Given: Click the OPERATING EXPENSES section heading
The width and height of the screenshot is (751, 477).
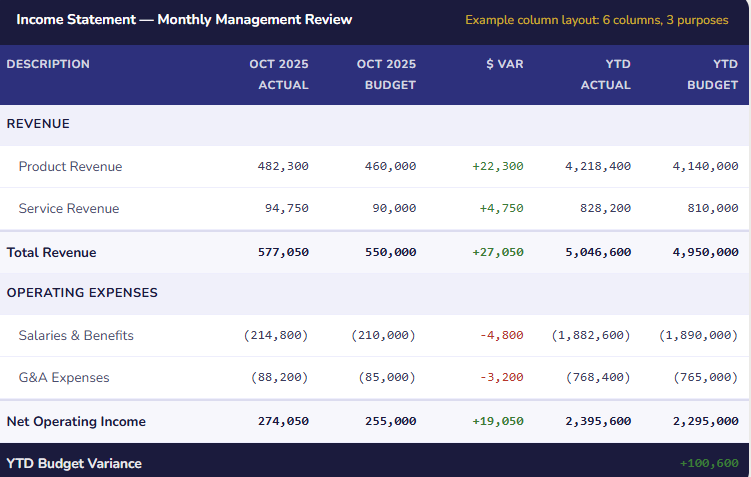Looking at the screenshot, I should pyautogui.click(x=82, y=293).
